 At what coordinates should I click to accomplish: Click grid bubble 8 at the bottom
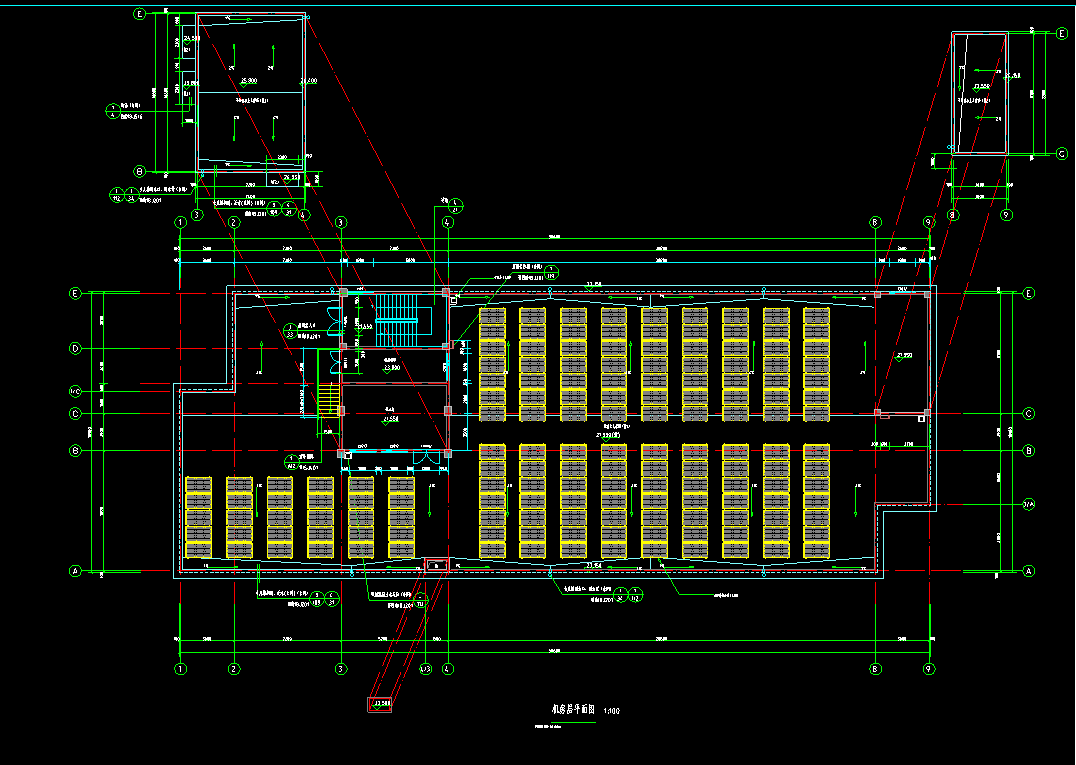pos(876,669)
